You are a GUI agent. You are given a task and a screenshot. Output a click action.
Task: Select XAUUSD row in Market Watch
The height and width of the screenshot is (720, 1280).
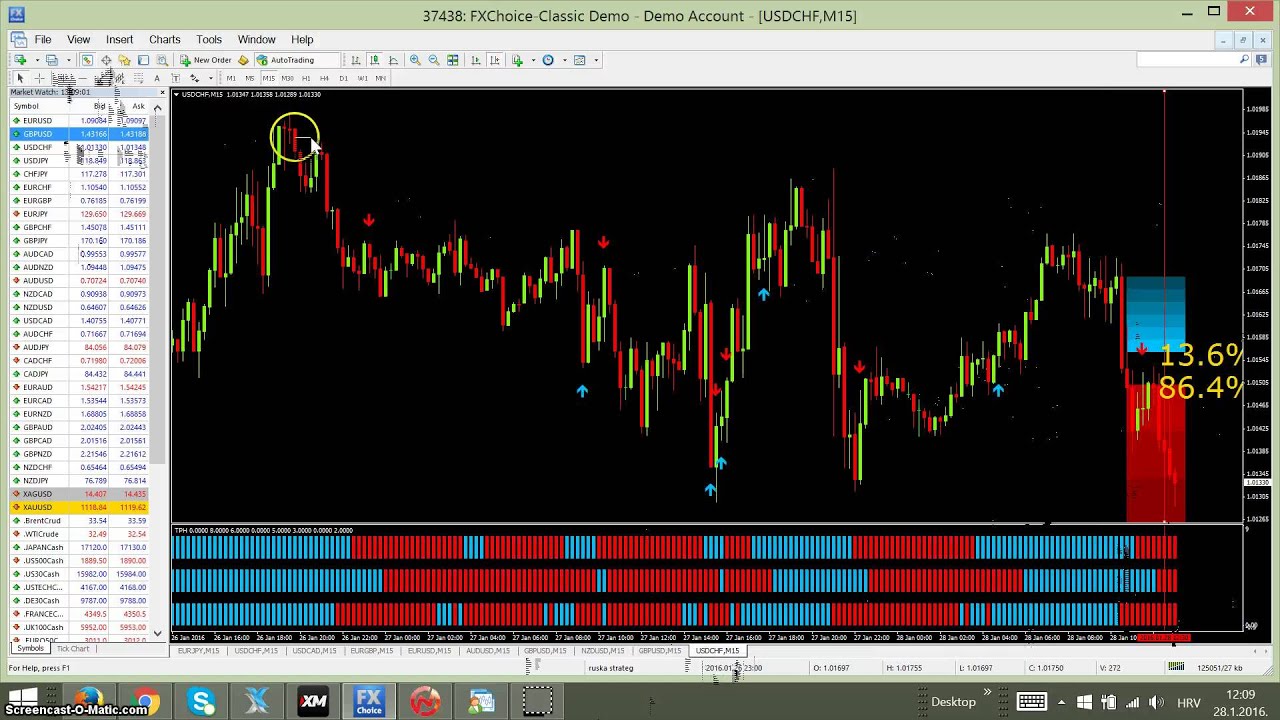click(80, 507)
